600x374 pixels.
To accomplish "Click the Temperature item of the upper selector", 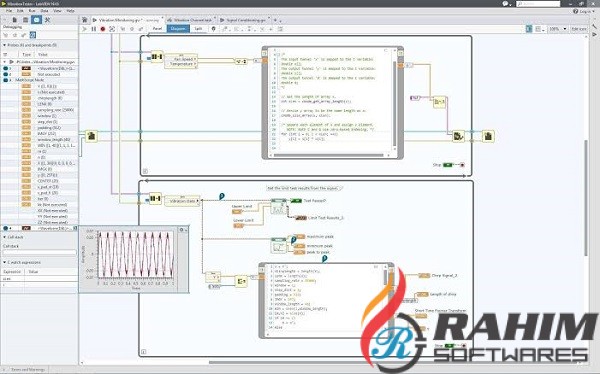I will coord(181,64).
